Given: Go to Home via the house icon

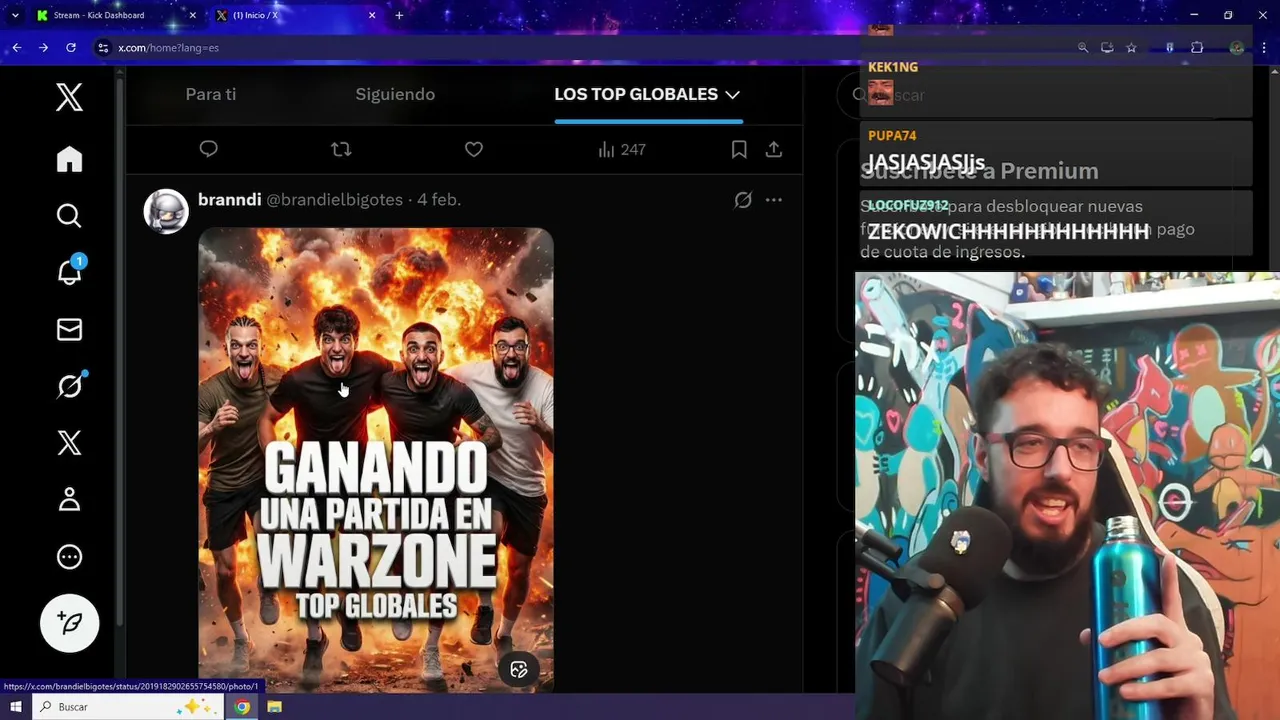Looking at the screenshot, I should tap(69, 159).
